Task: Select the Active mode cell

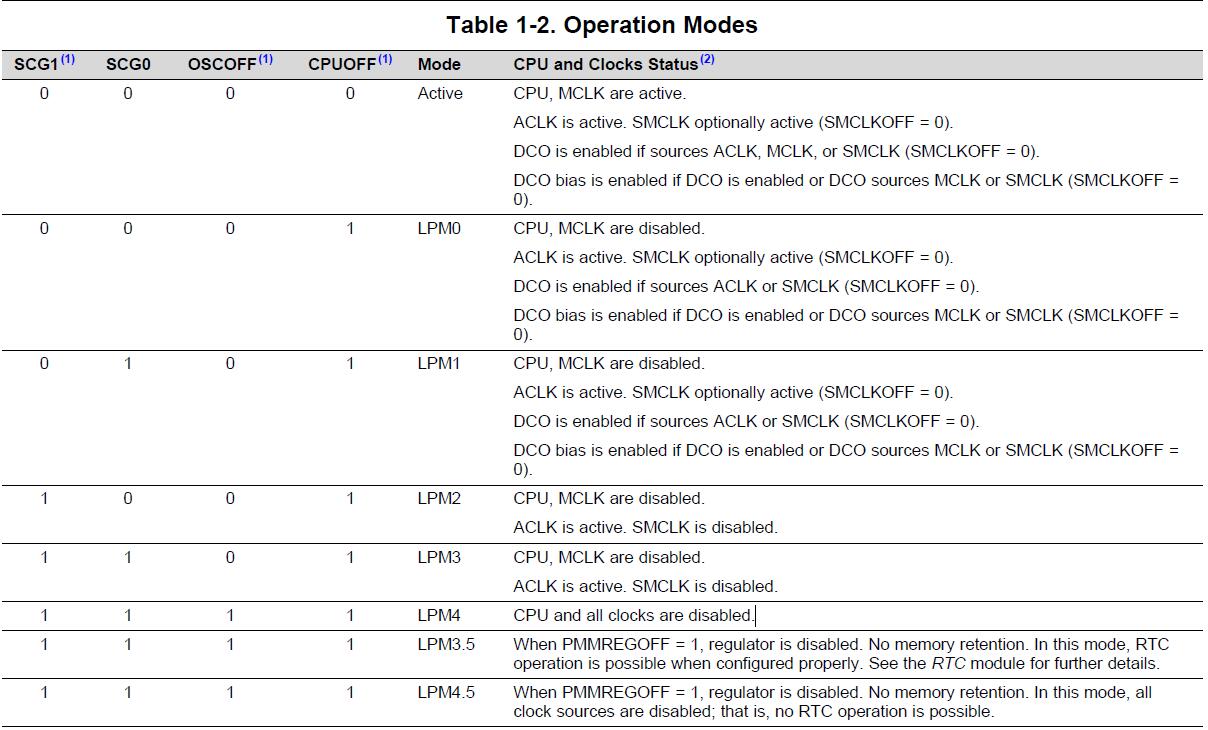Action: point(440,93)
